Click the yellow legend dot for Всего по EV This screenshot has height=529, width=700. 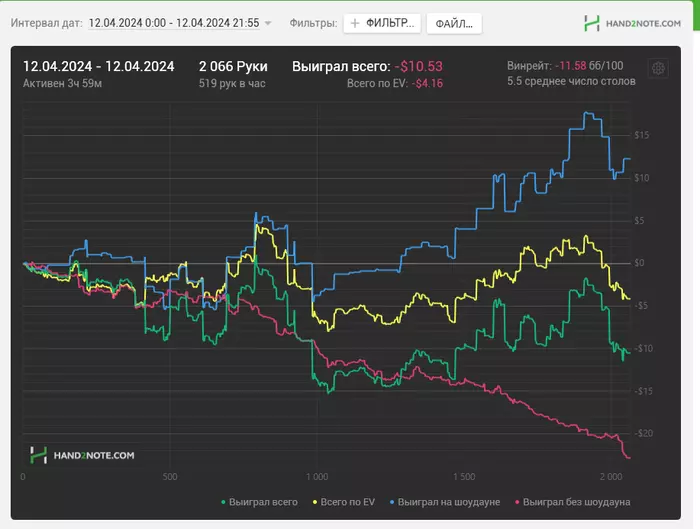pos(315,503)
